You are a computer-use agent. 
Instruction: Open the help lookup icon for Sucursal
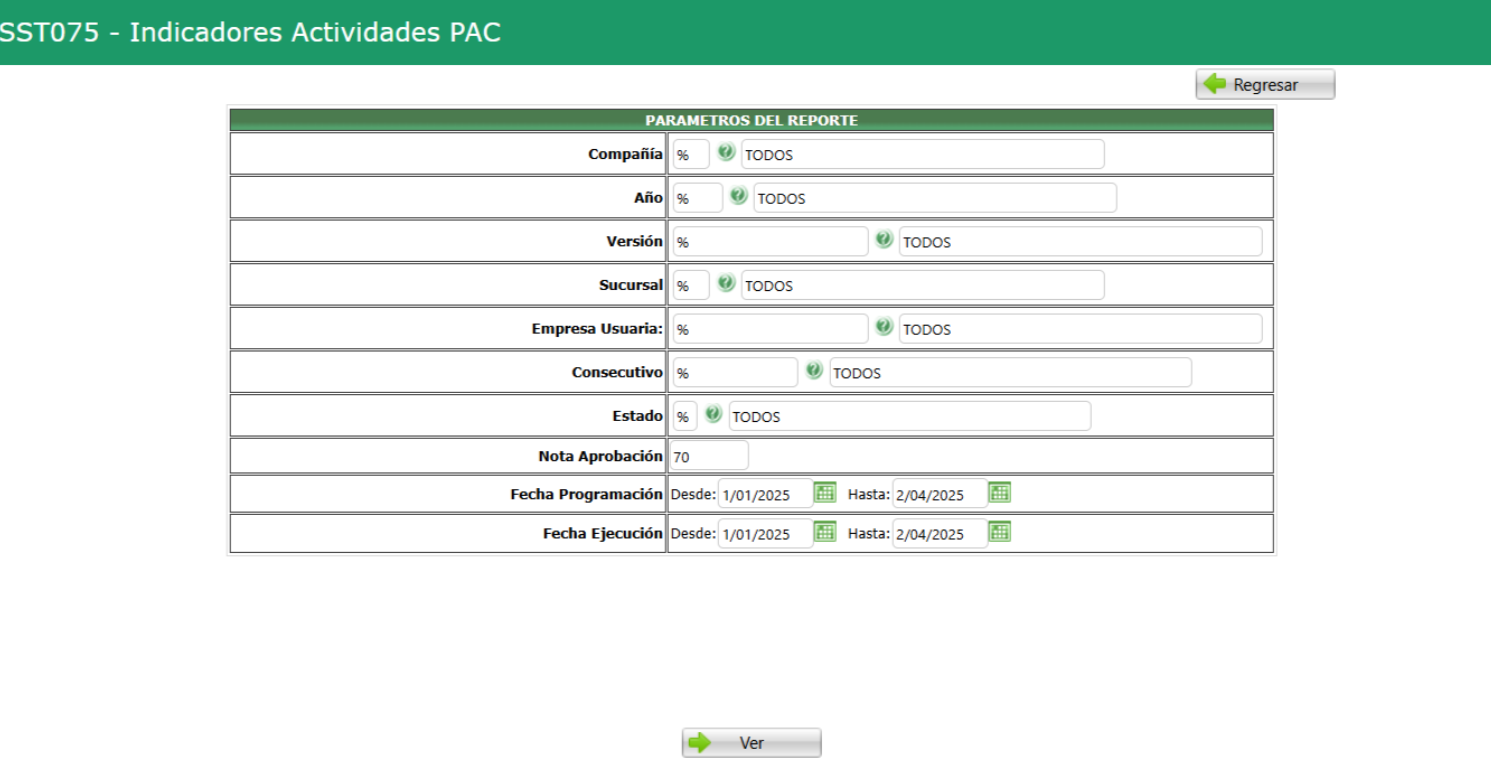[726, 284]
